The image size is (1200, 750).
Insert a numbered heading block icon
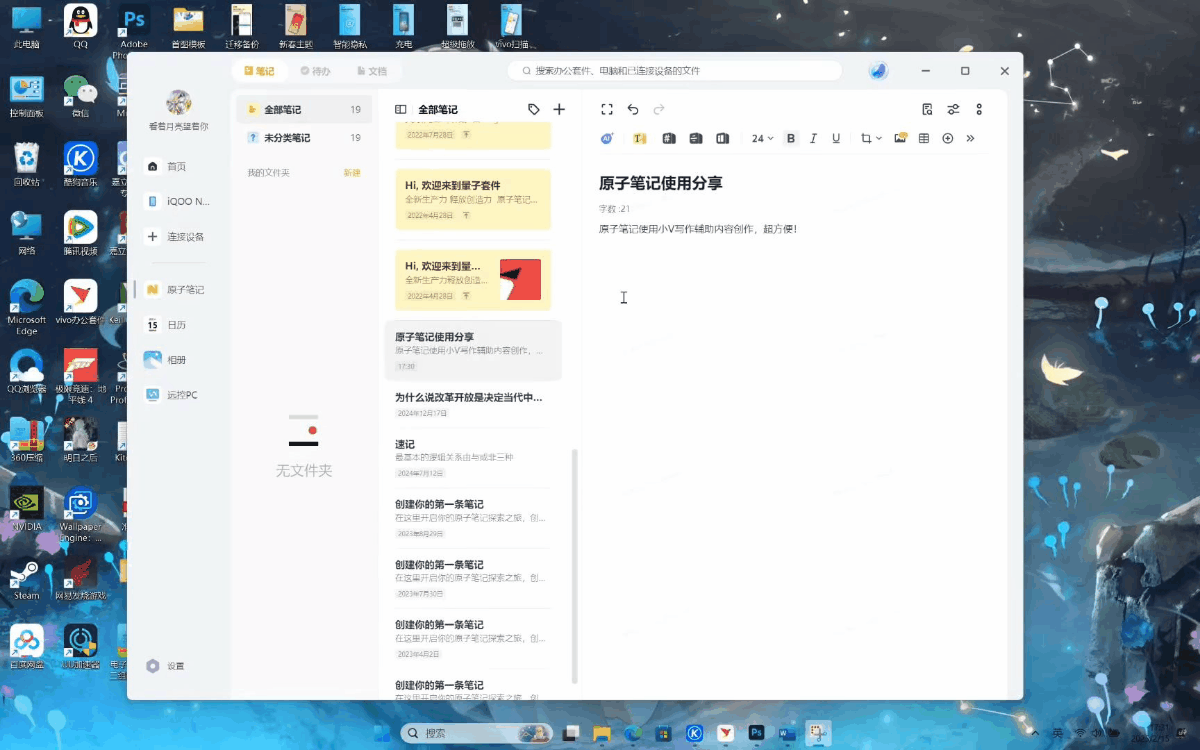[669, 138]
